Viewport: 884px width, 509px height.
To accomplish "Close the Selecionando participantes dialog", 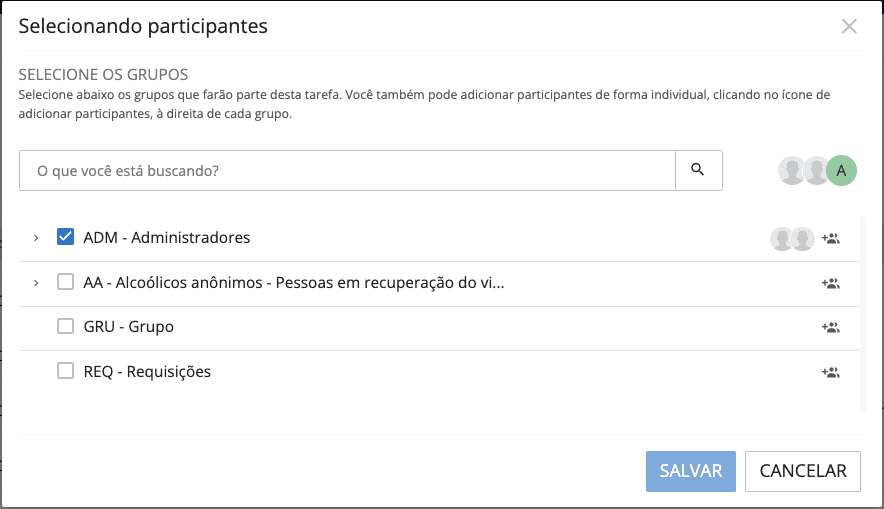I will click(x=849, y=27).
